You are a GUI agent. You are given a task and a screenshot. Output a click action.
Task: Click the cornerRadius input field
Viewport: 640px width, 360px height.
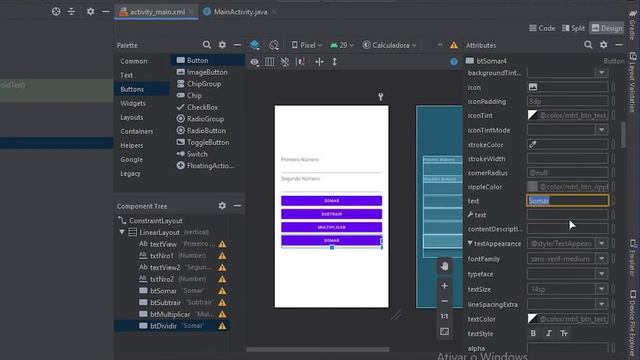coord(567,173)
